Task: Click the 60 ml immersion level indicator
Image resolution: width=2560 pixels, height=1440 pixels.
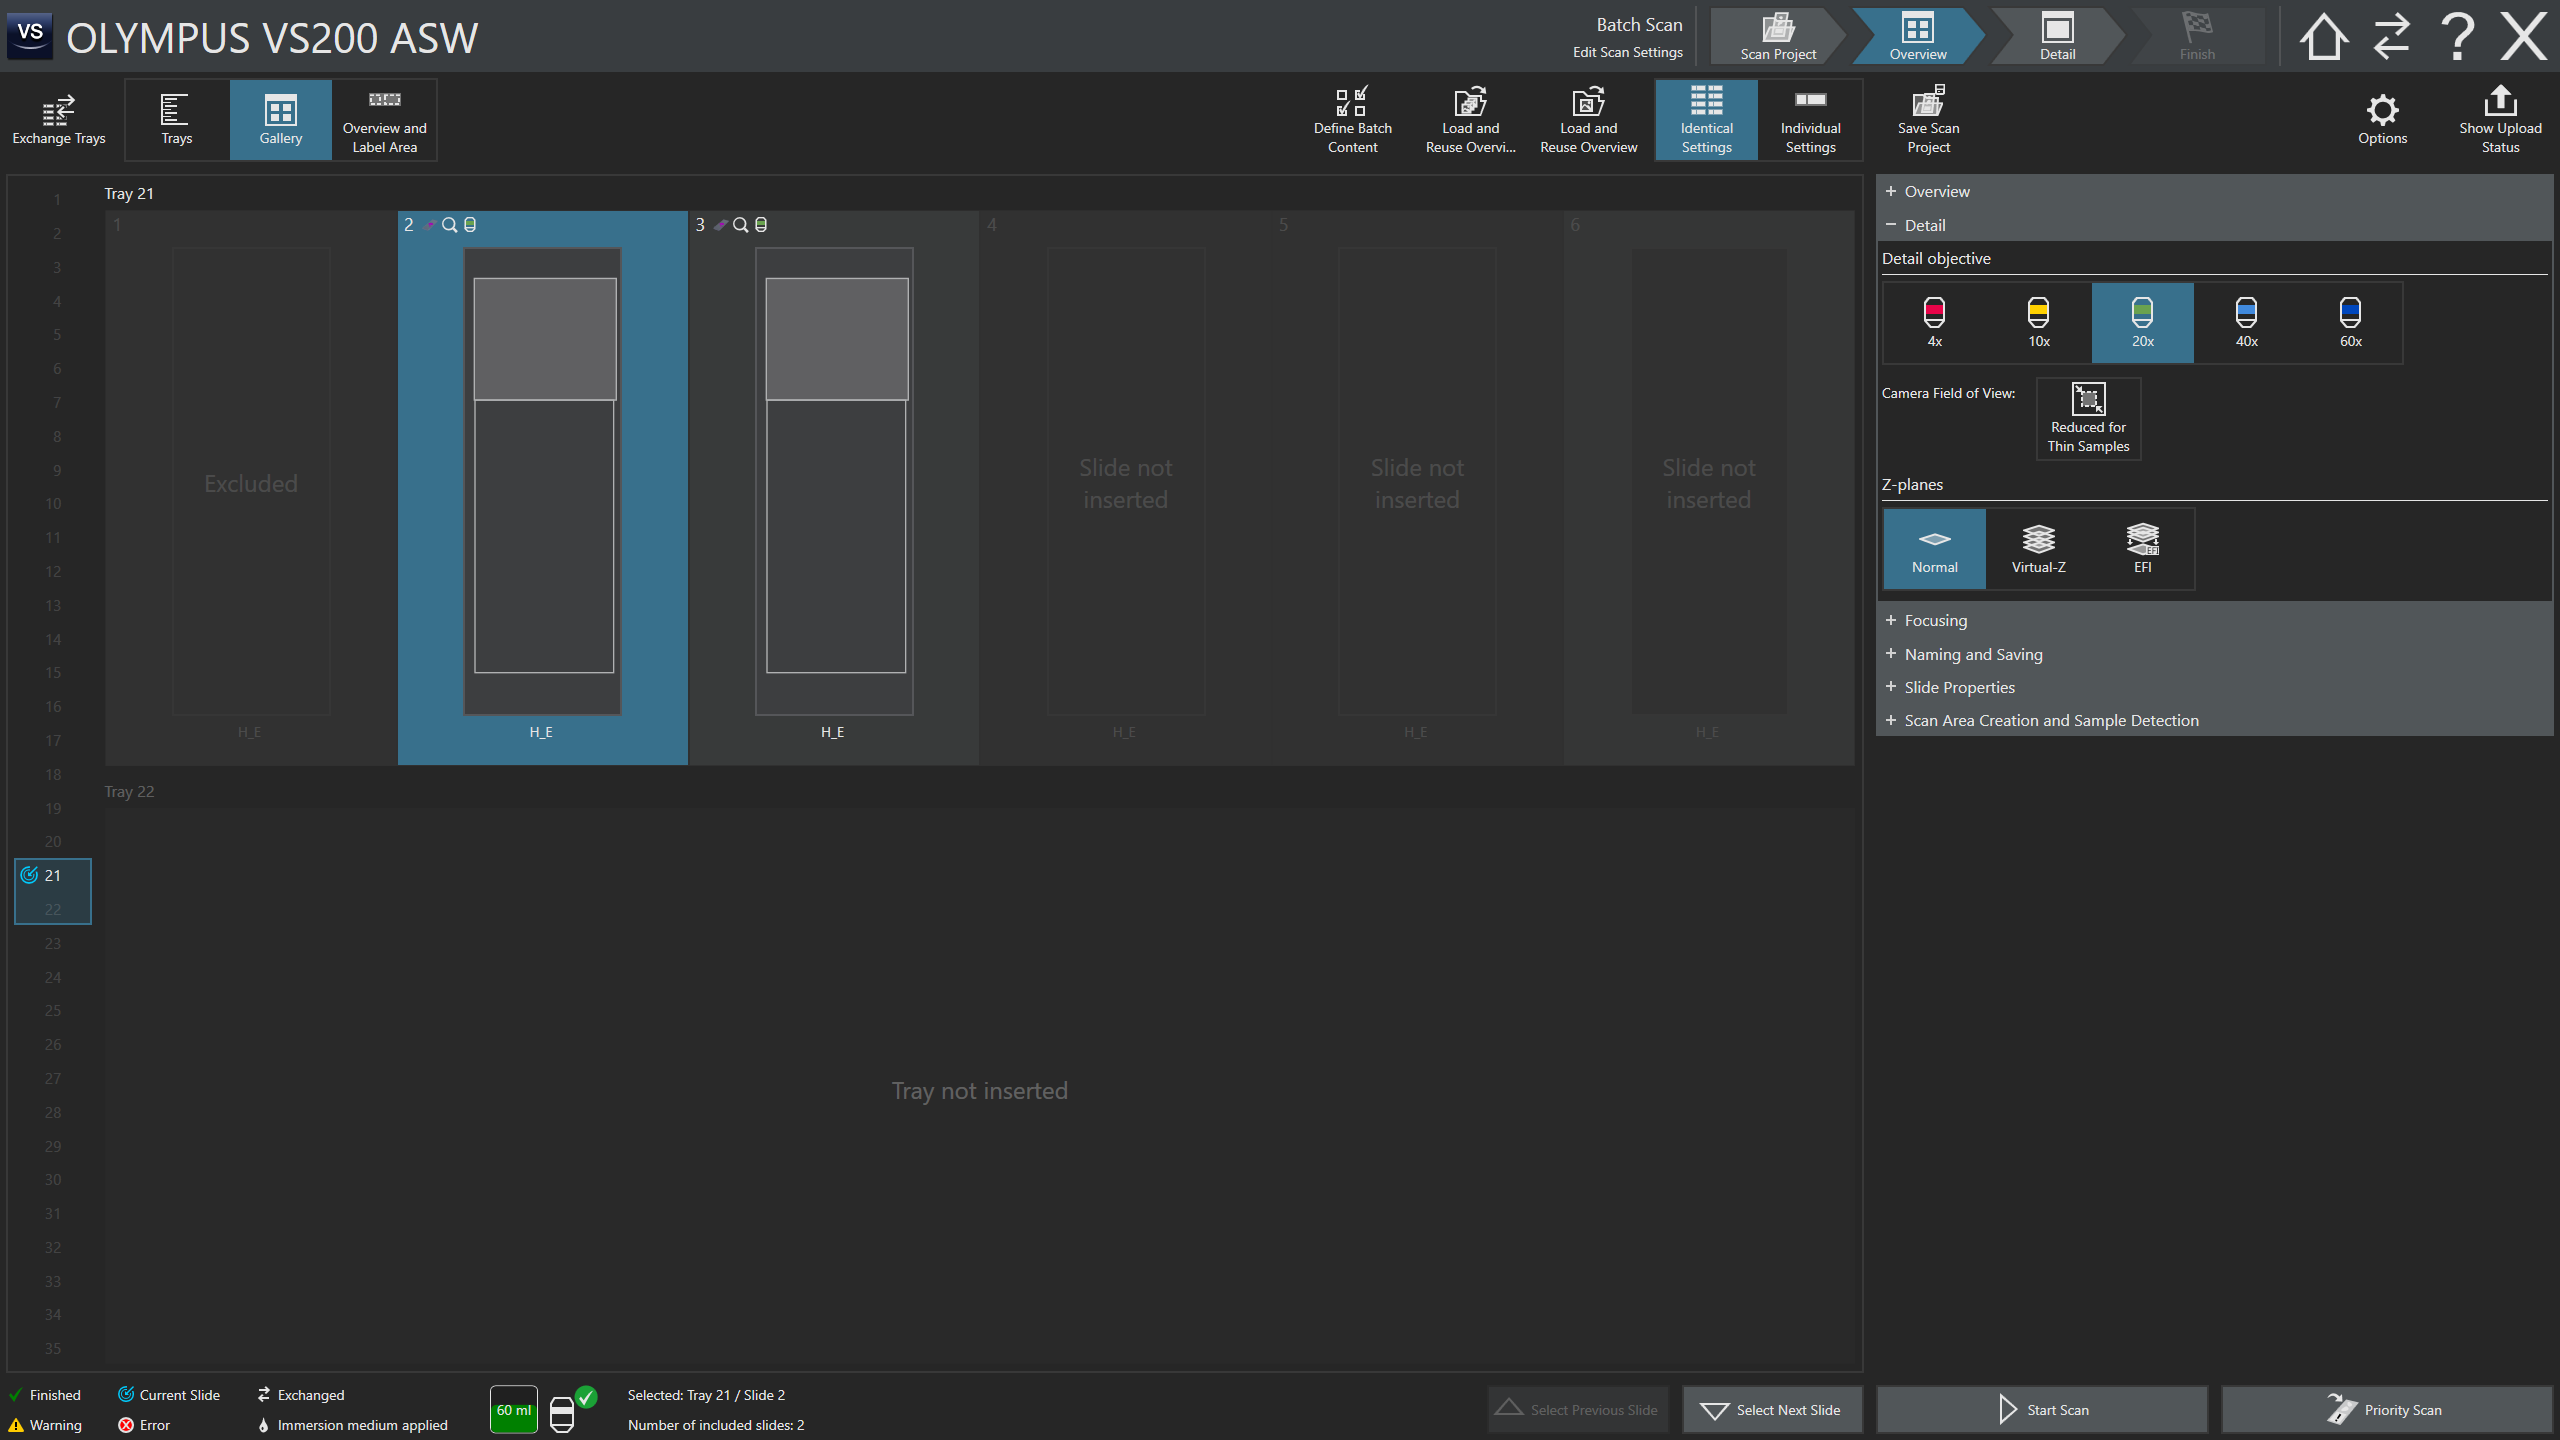Action: 514,1410
